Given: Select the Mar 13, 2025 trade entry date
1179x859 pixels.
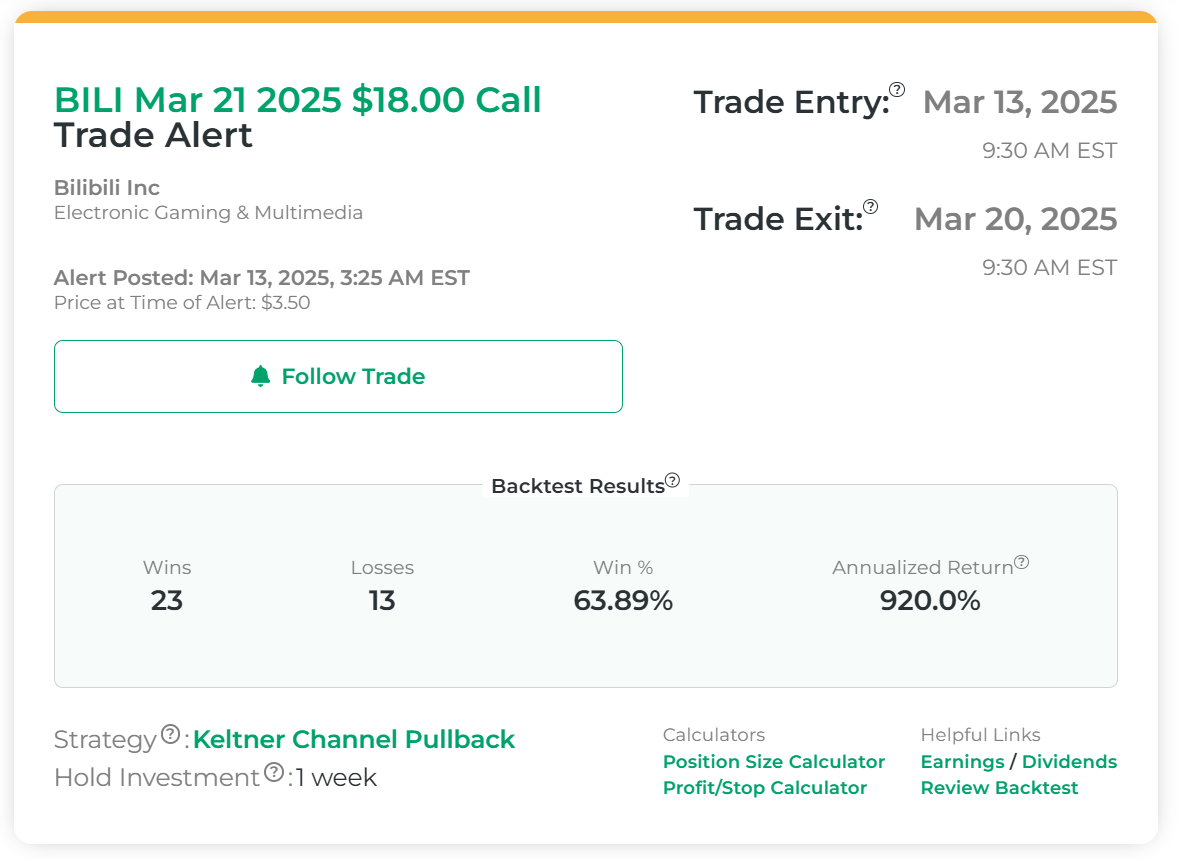Looking at the screenshot, I should pos(1019,102).
